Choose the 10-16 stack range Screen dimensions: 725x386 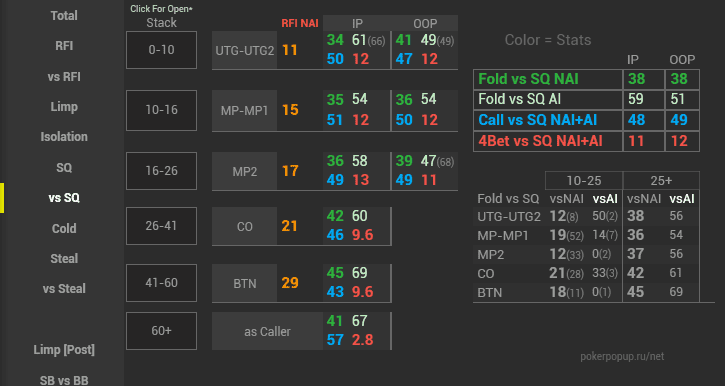161,110
